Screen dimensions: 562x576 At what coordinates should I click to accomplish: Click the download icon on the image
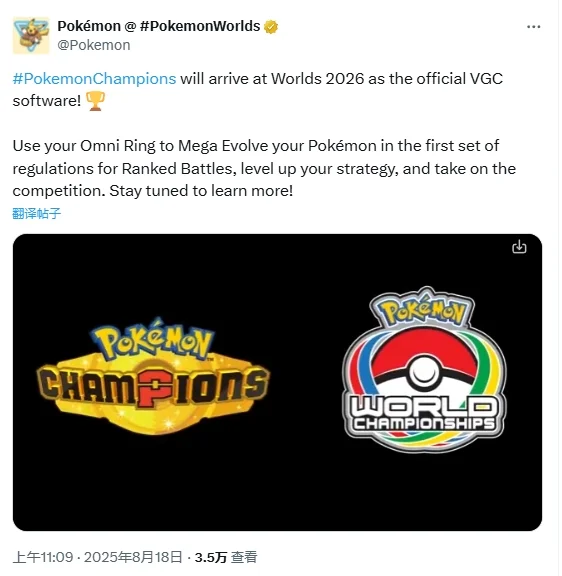[x=519, y=247]
